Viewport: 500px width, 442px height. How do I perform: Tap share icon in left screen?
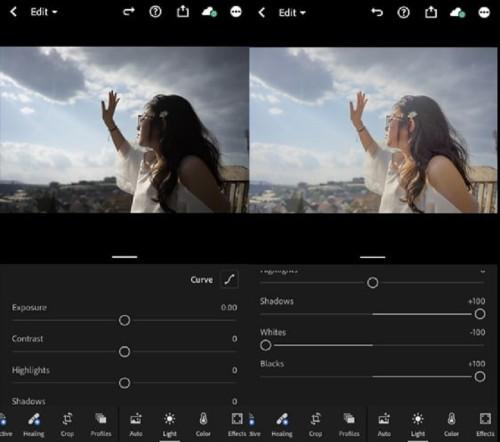183,12
